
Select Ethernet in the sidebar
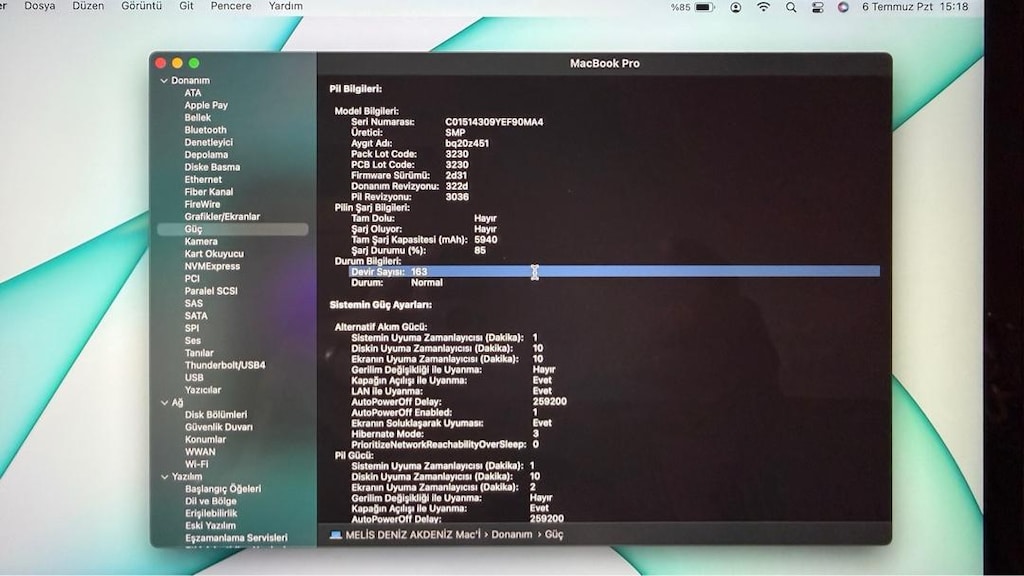point(202,180)
